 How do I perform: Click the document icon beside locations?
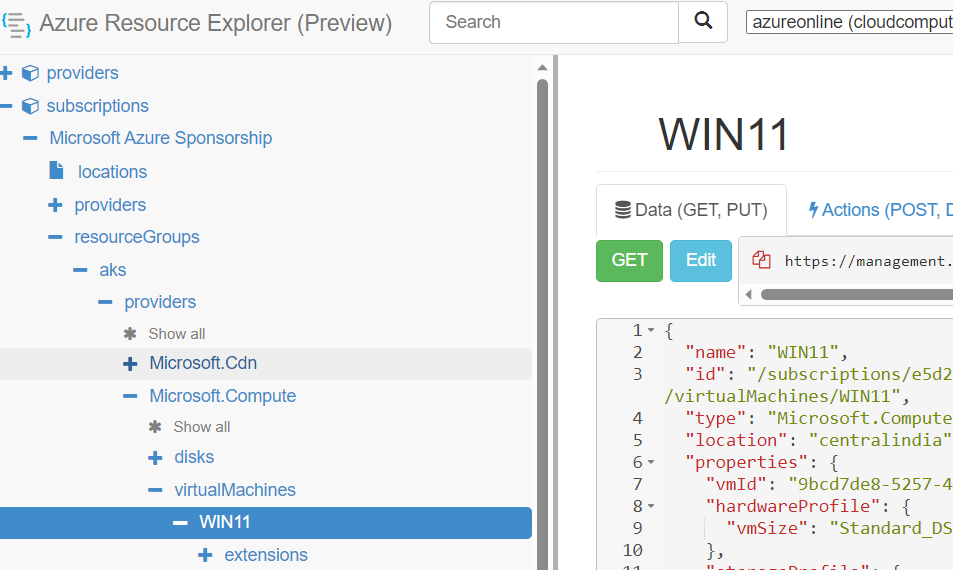56,171
